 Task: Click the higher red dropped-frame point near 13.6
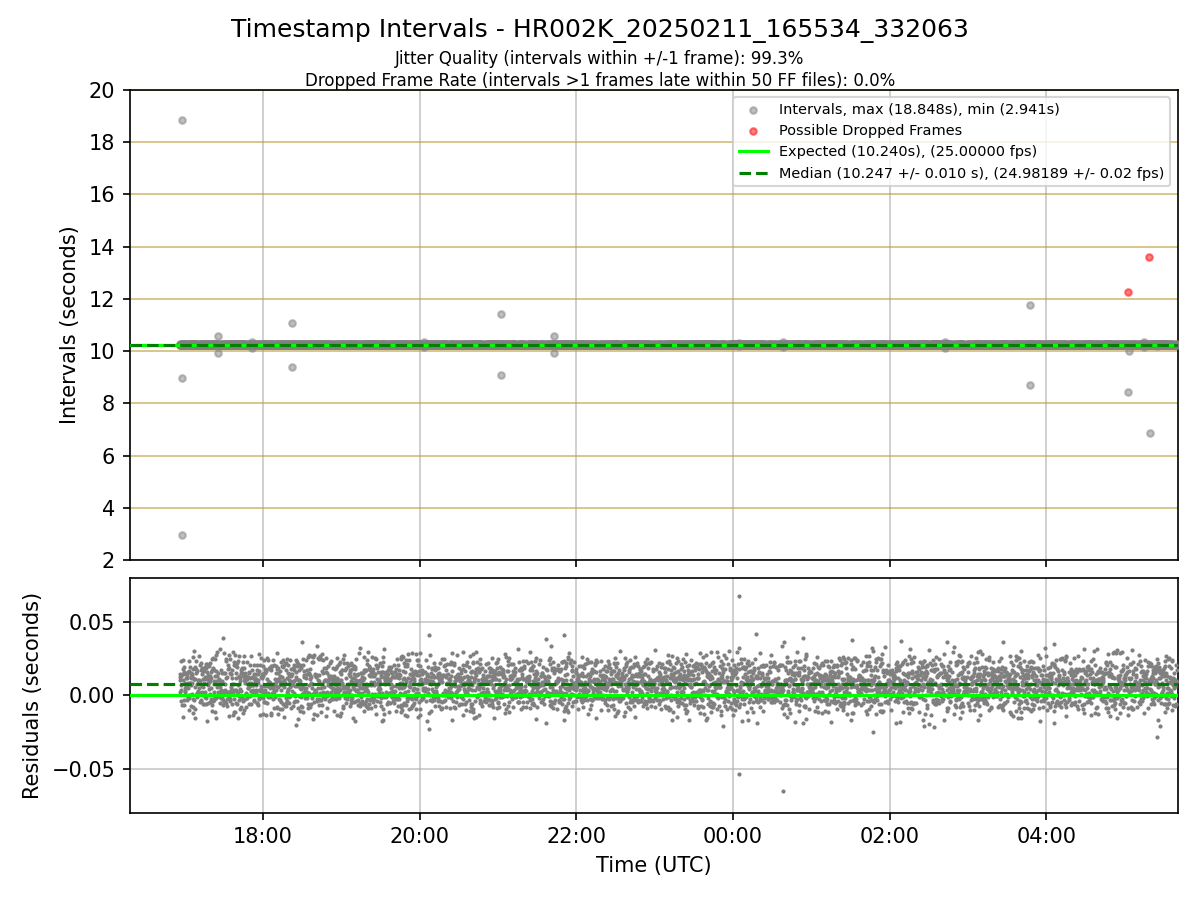pyautogui.click(x=1149, y=257)
